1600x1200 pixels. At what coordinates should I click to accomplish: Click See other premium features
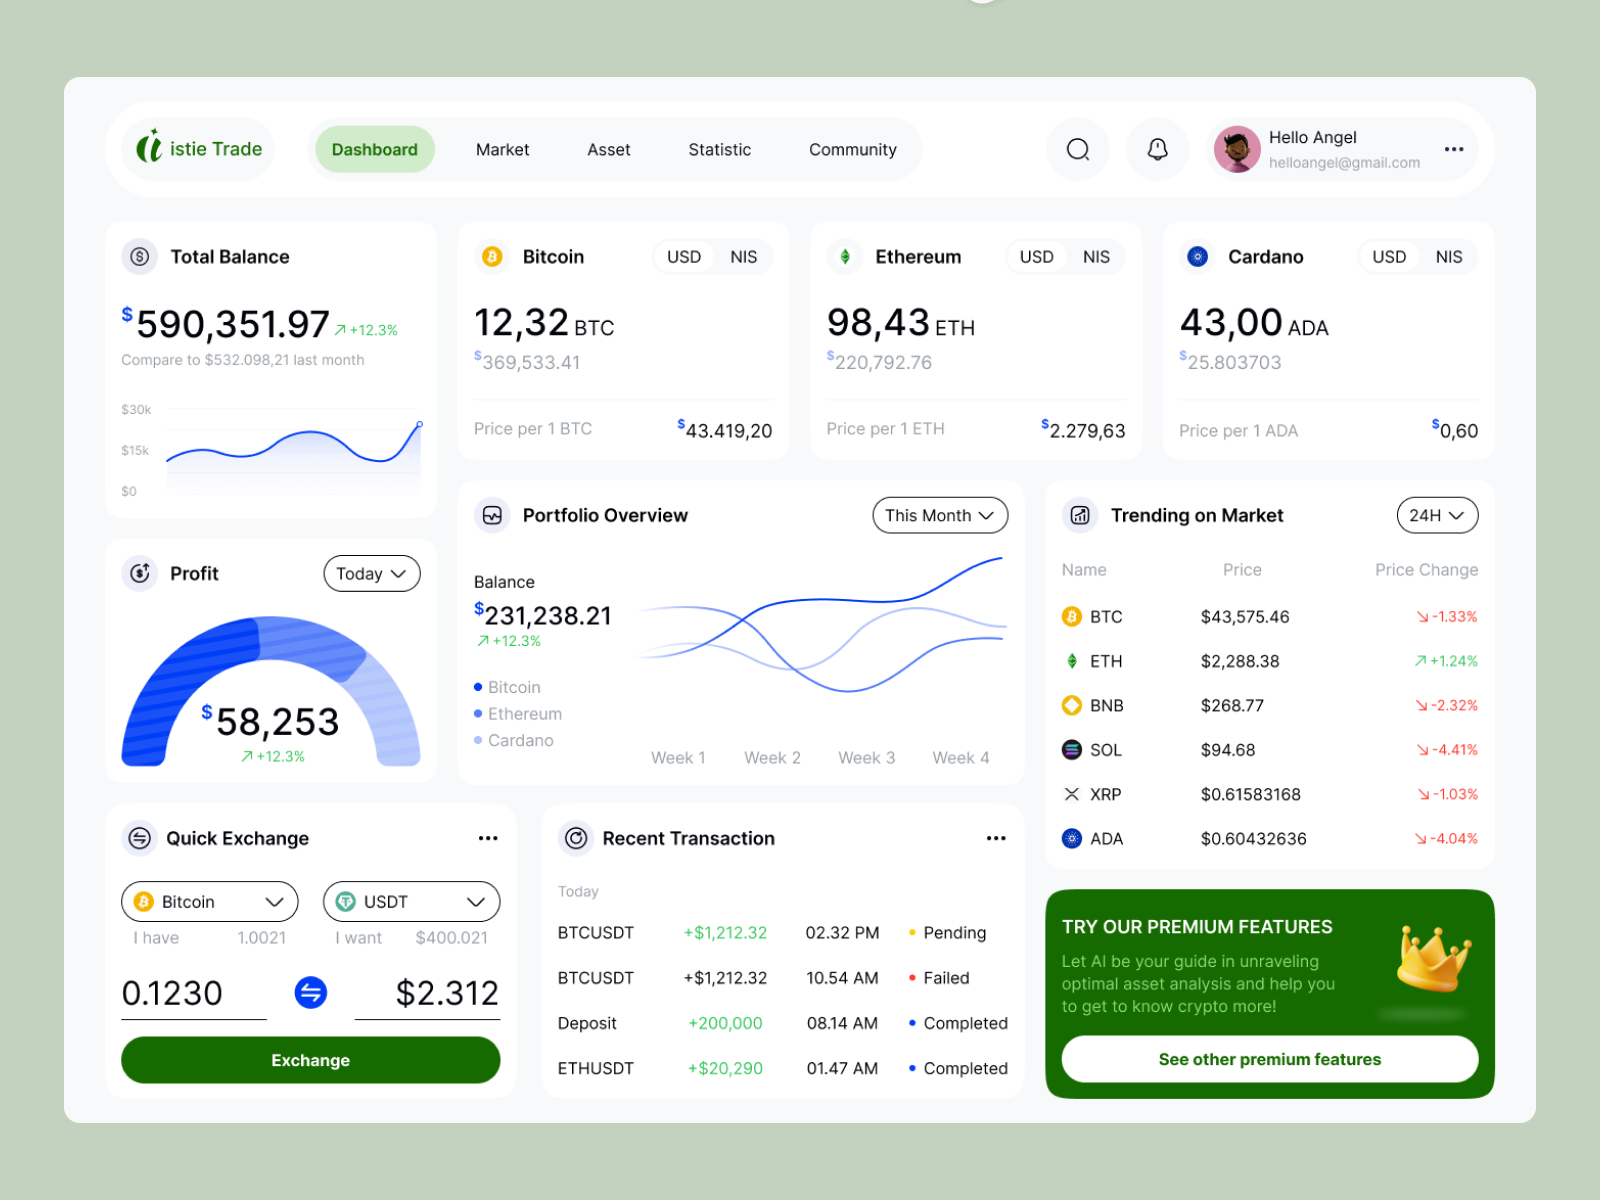pos(1268,1059)
